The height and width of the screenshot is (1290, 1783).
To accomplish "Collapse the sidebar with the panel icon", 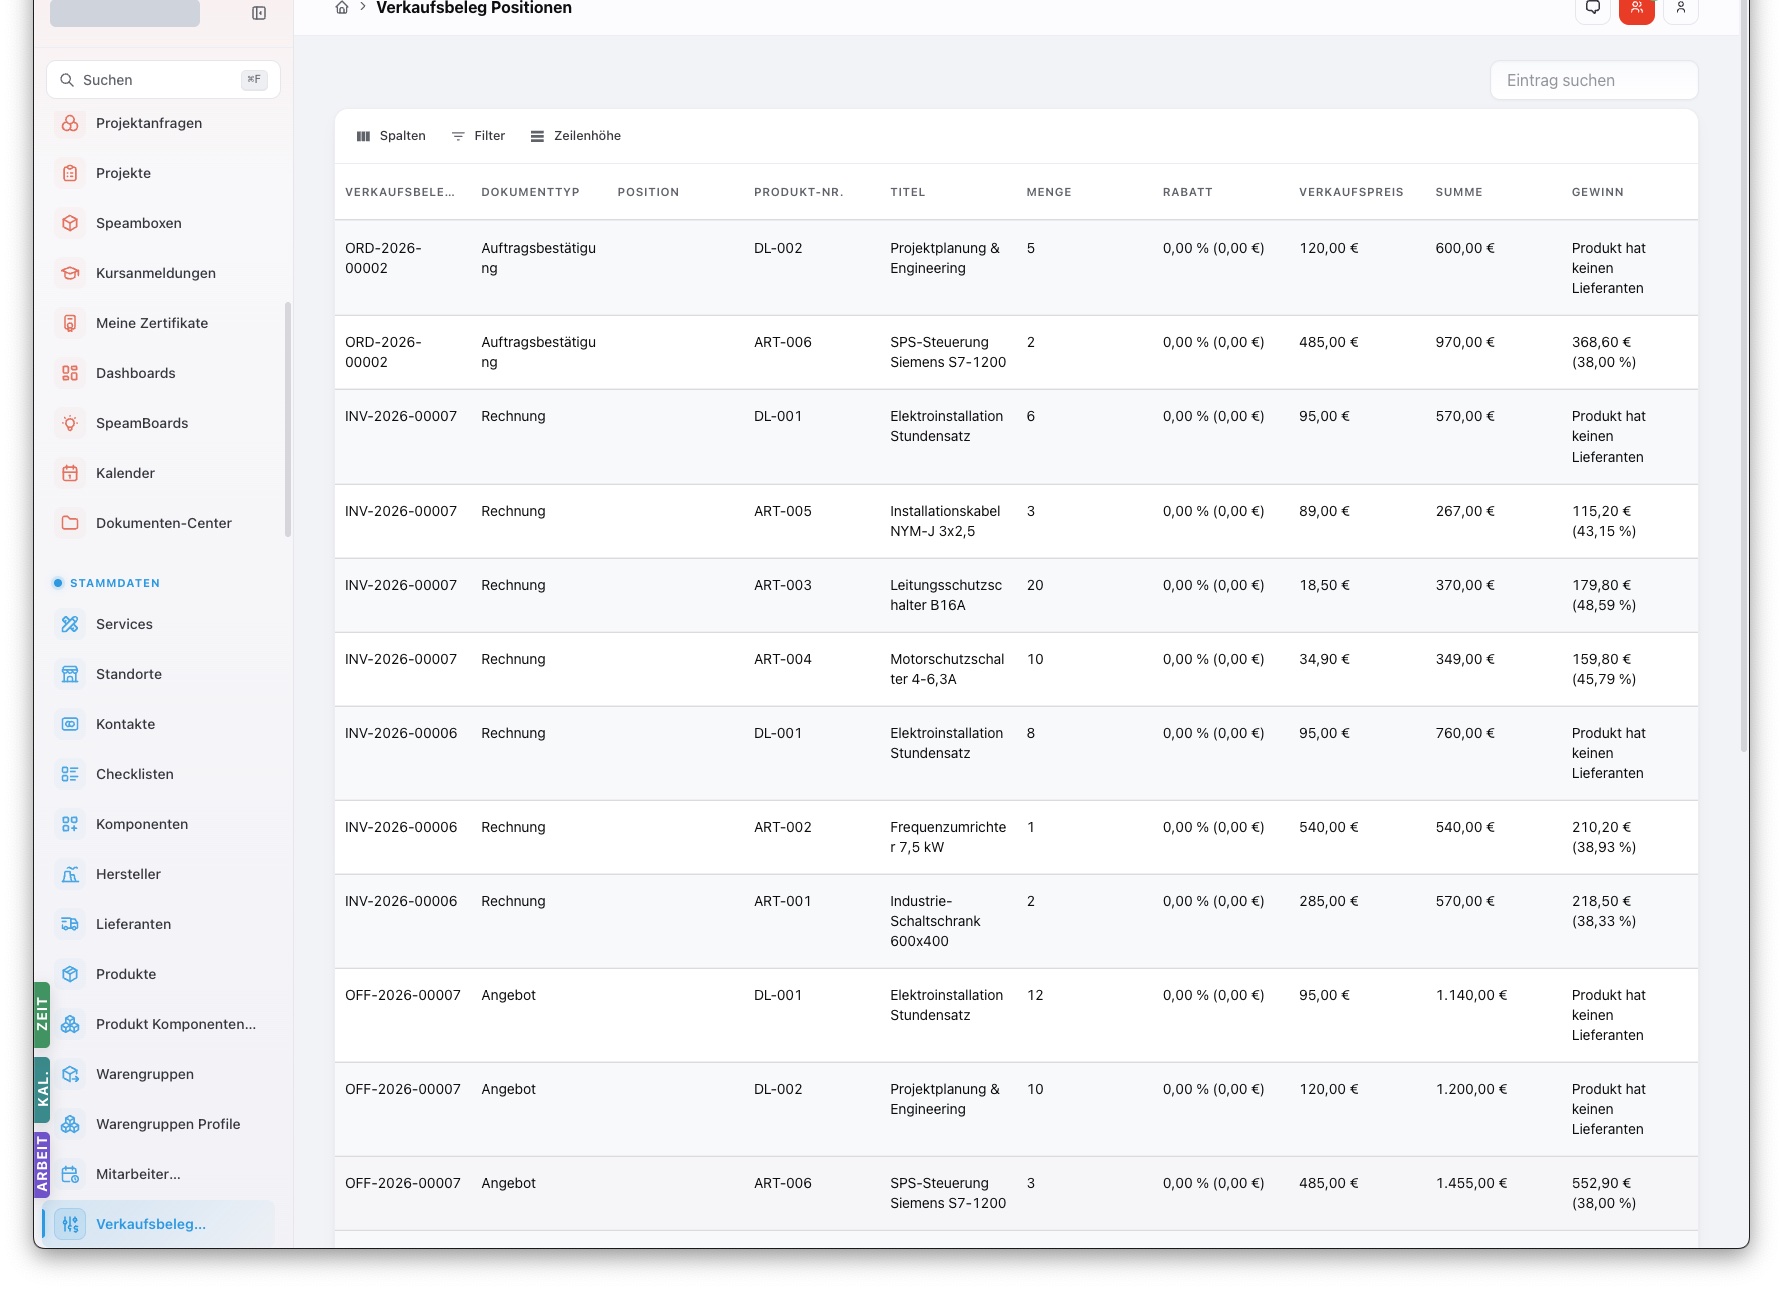I will (x=259, y=13).
